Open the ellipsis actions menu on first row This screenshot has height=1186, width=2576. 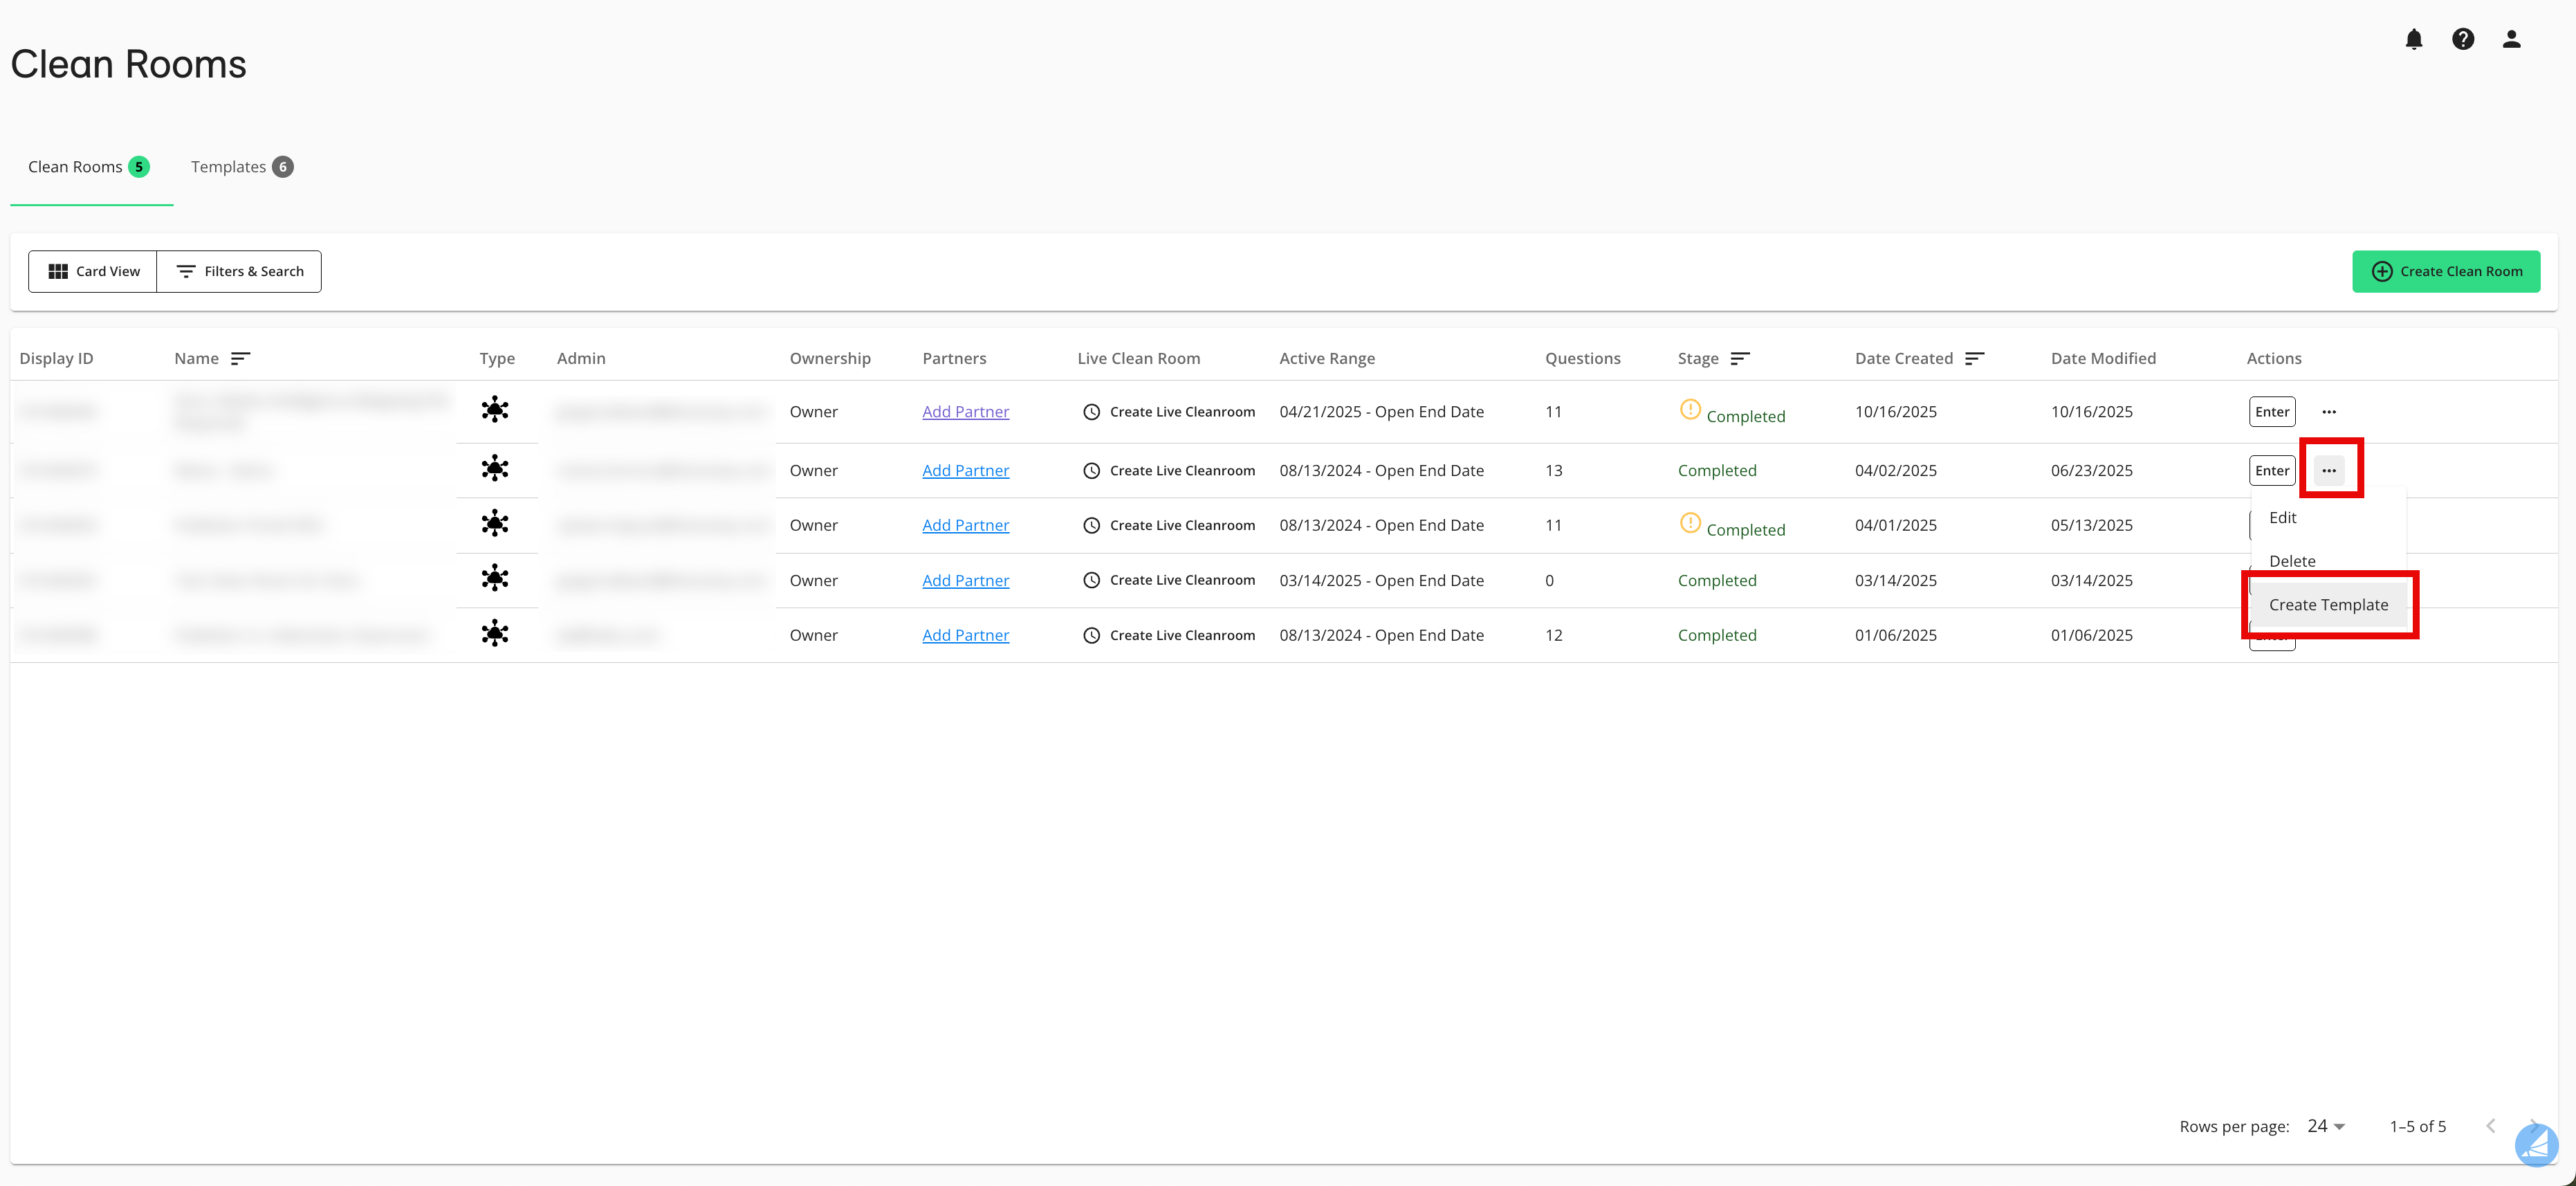(x=2331, y=411)
